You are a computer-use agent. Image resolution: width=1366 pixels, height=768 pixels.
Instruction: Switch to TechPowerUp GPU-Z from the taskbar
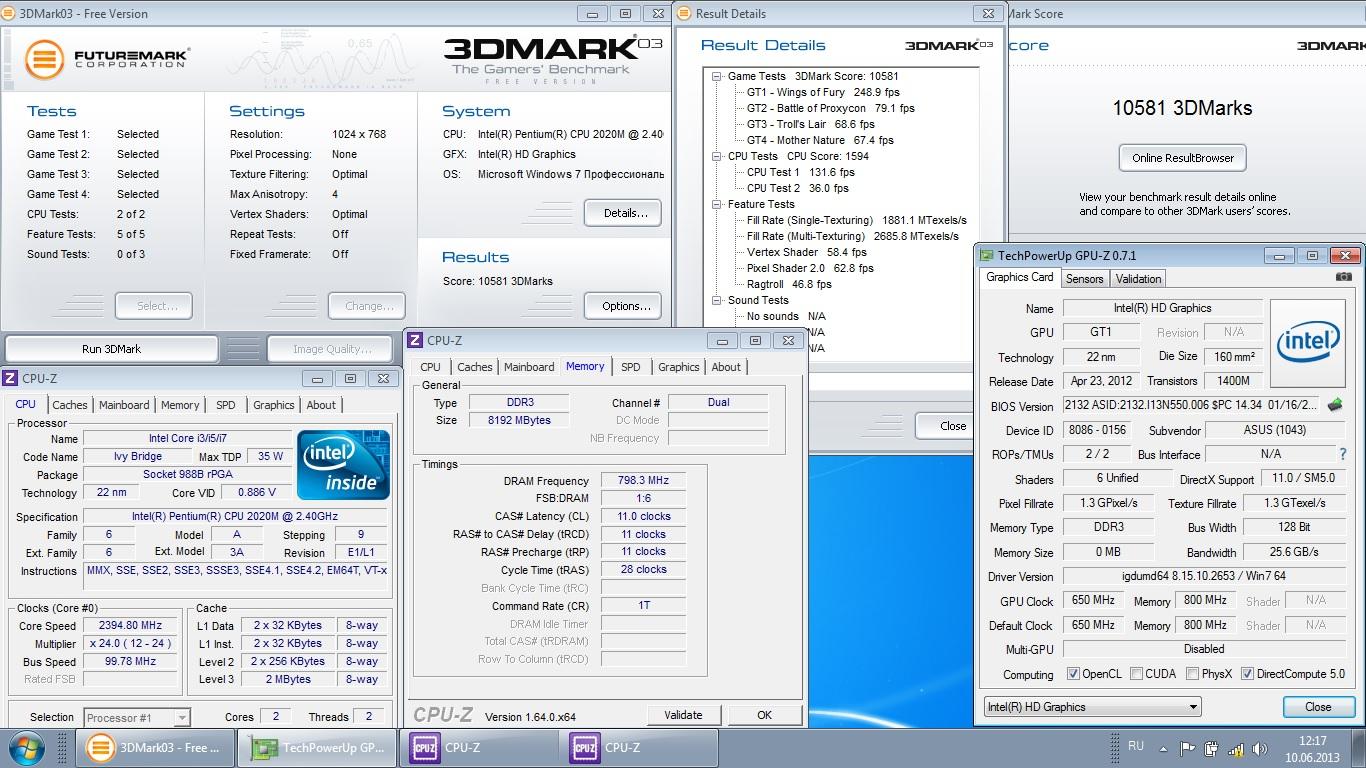coord(317,747)
